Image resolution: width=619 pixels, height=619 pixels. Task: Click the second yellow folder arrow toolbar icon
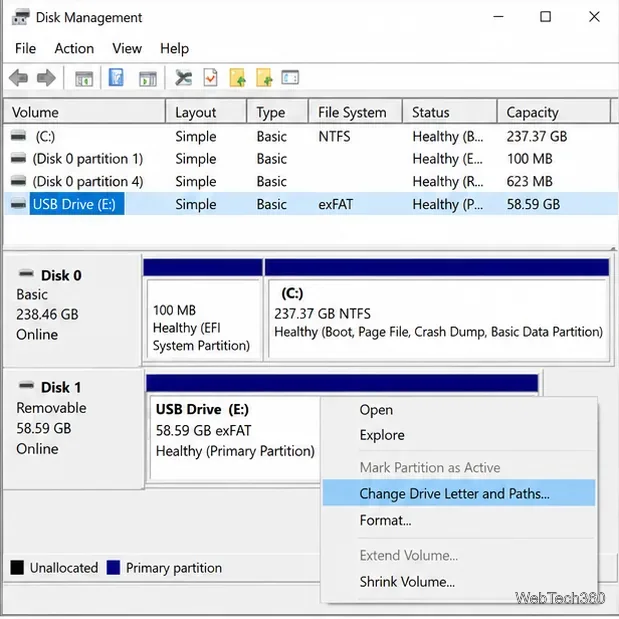pos(264,77)
